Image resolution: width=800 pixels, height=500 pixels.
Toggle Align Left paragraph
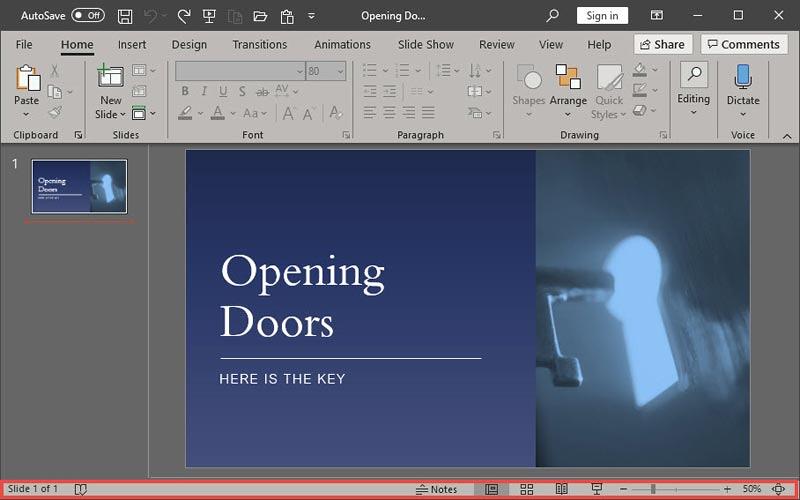(x=370, y=112)
